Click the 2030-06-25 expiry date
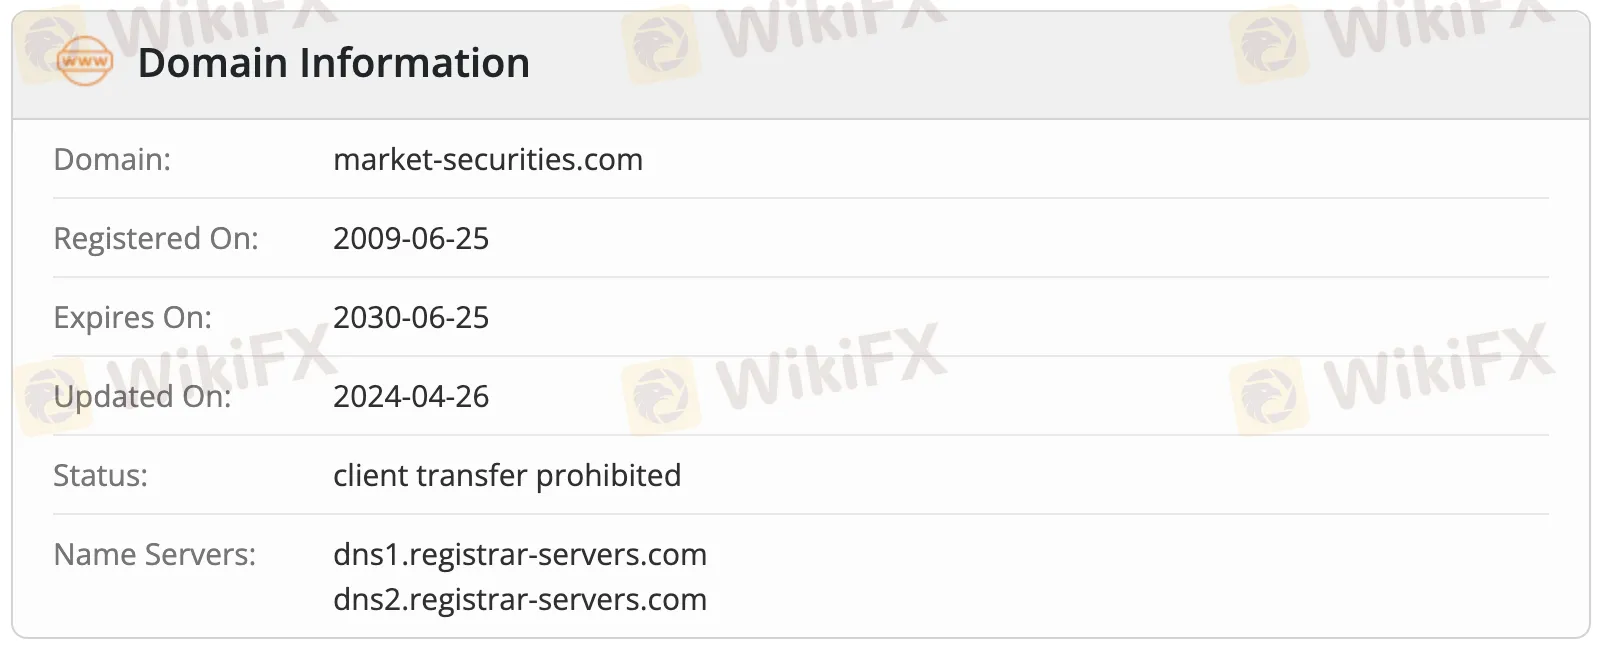 click(x=411, y=318)
